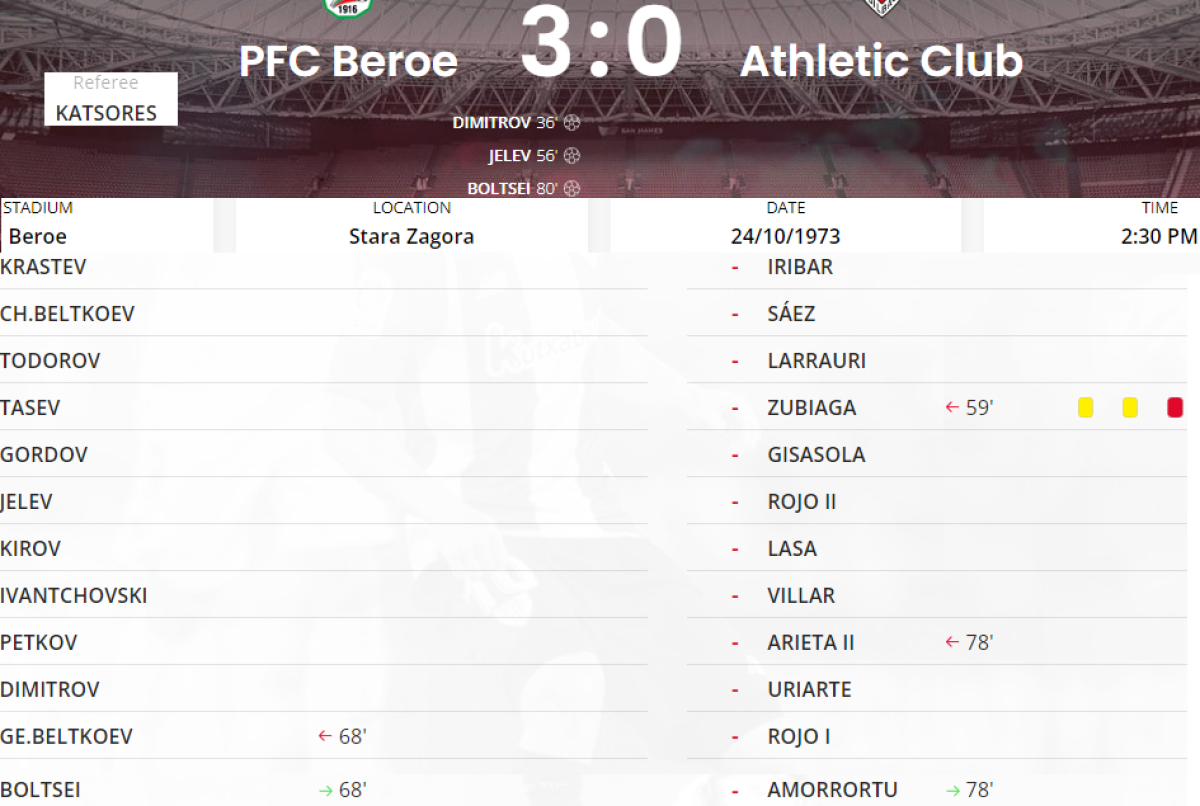Click the first yellow card next to Zubiaga
Screen dimensions: 1200x806
(1085, 408)
